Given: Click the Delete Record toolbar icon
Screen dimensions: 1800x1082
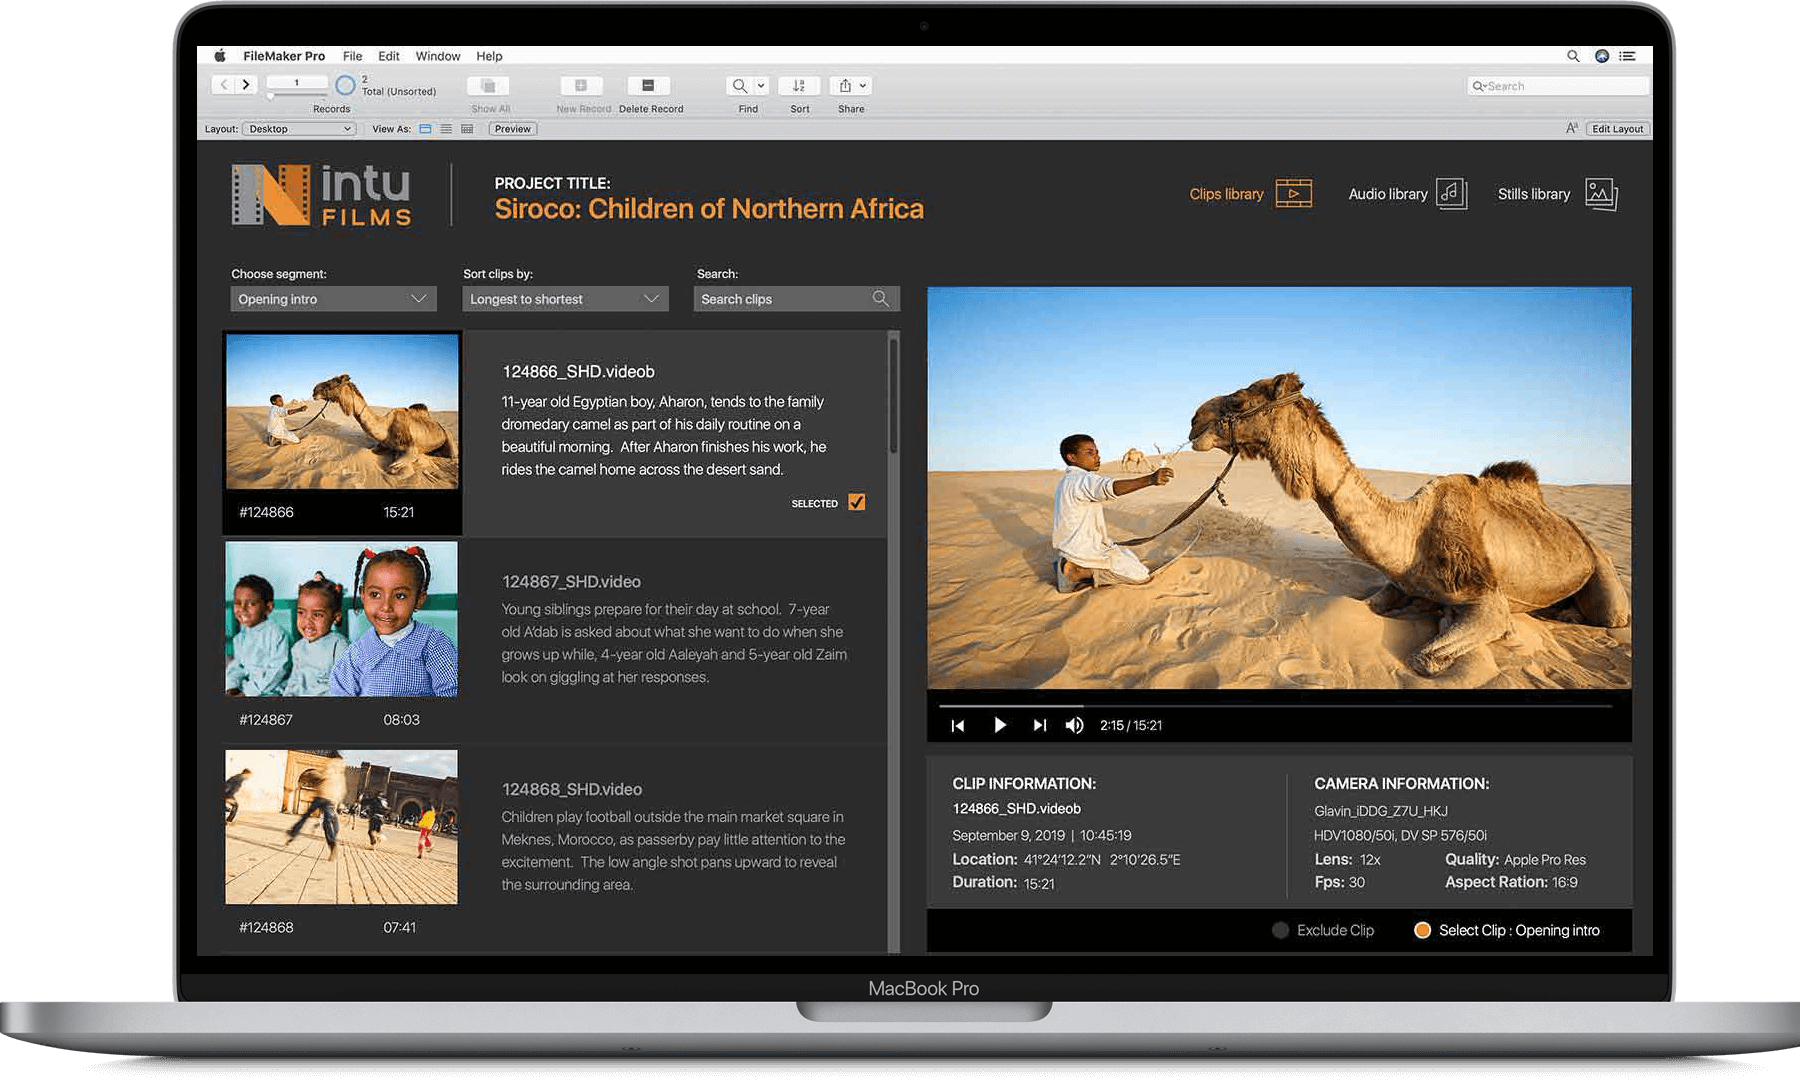Looking at the screenshot, I should 648,86.
